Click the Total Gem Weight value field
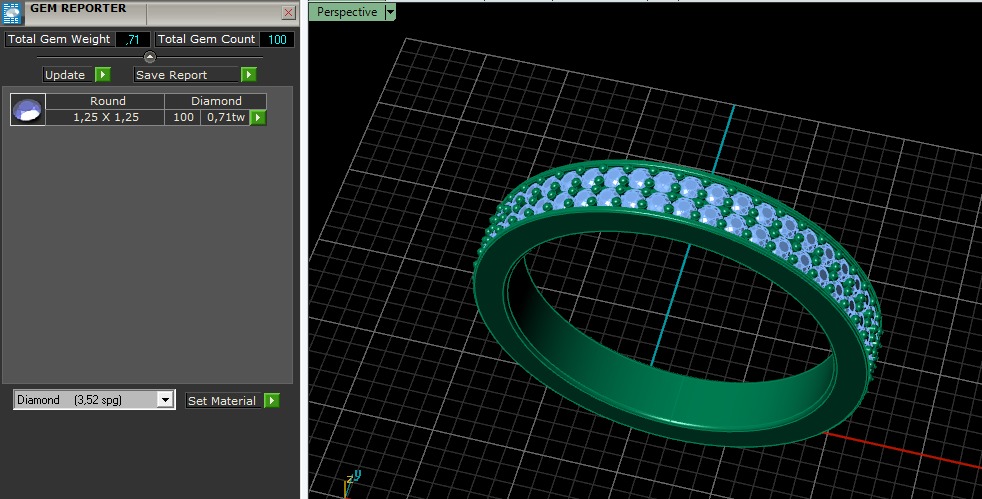The width and height of the screenshot is (982, 499). (x=133, y=39)
